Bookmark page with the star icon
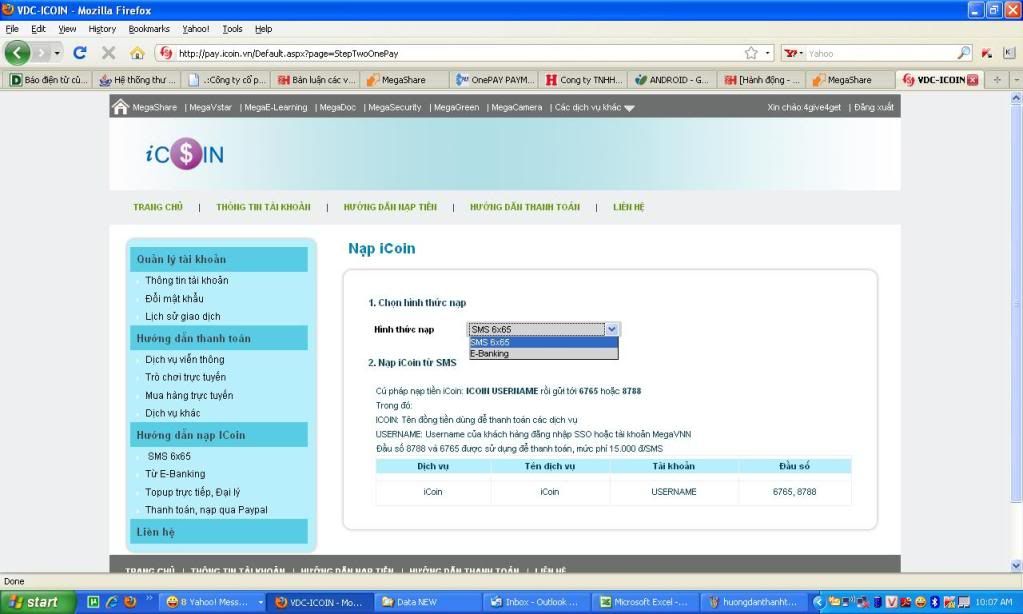Image resolution: width=1023 pixels, height=614 pixels. tap(751, 53)
